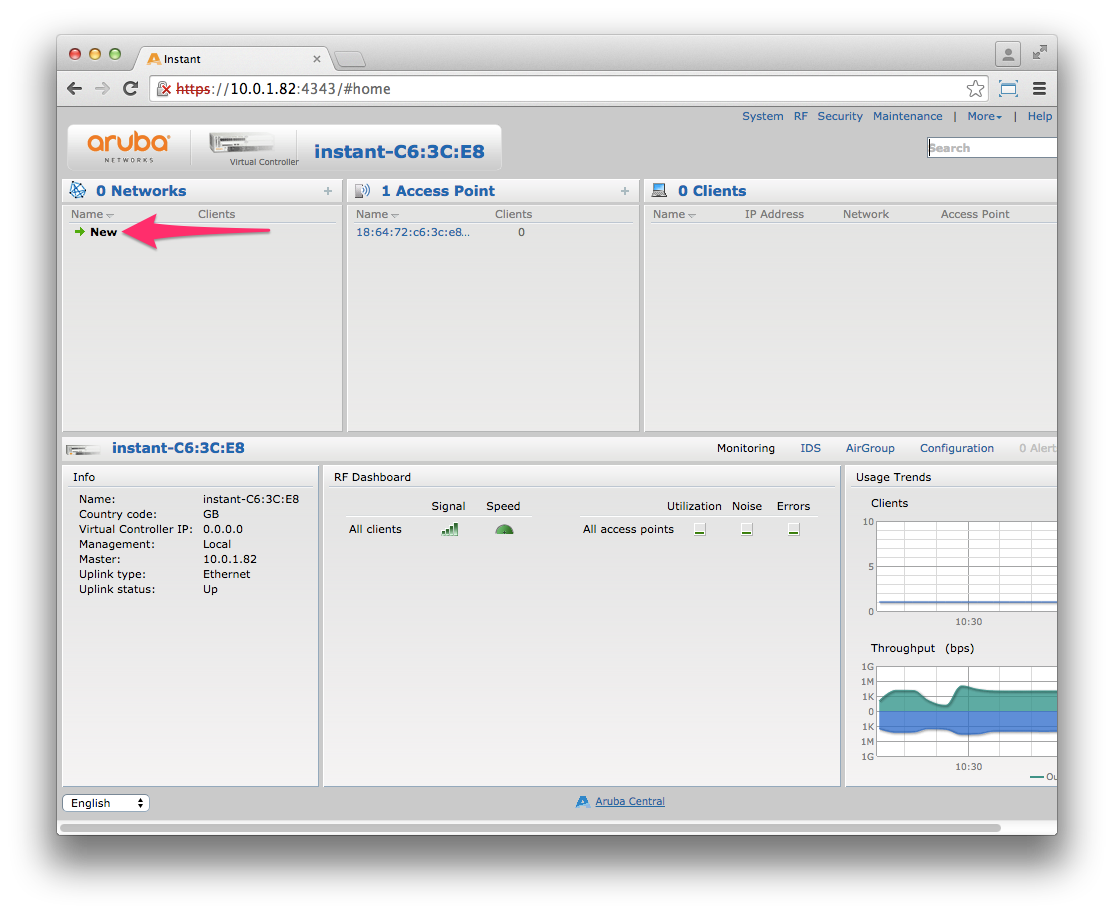
Task: Select access point 18:64:72:c6:3c:e8
Action: pyautogui.click(x=413, y=232)
